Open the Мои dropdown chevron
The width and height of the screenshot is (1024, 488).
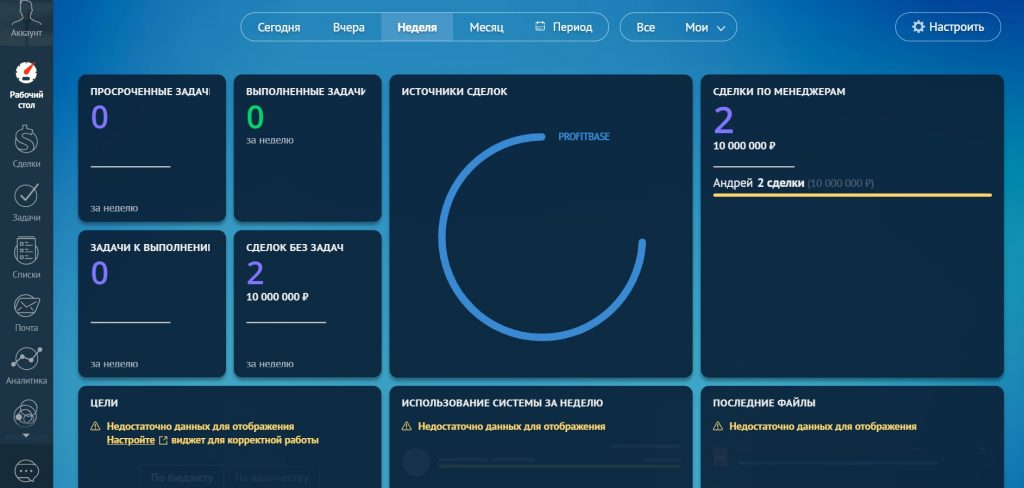[x=721, y=28]
